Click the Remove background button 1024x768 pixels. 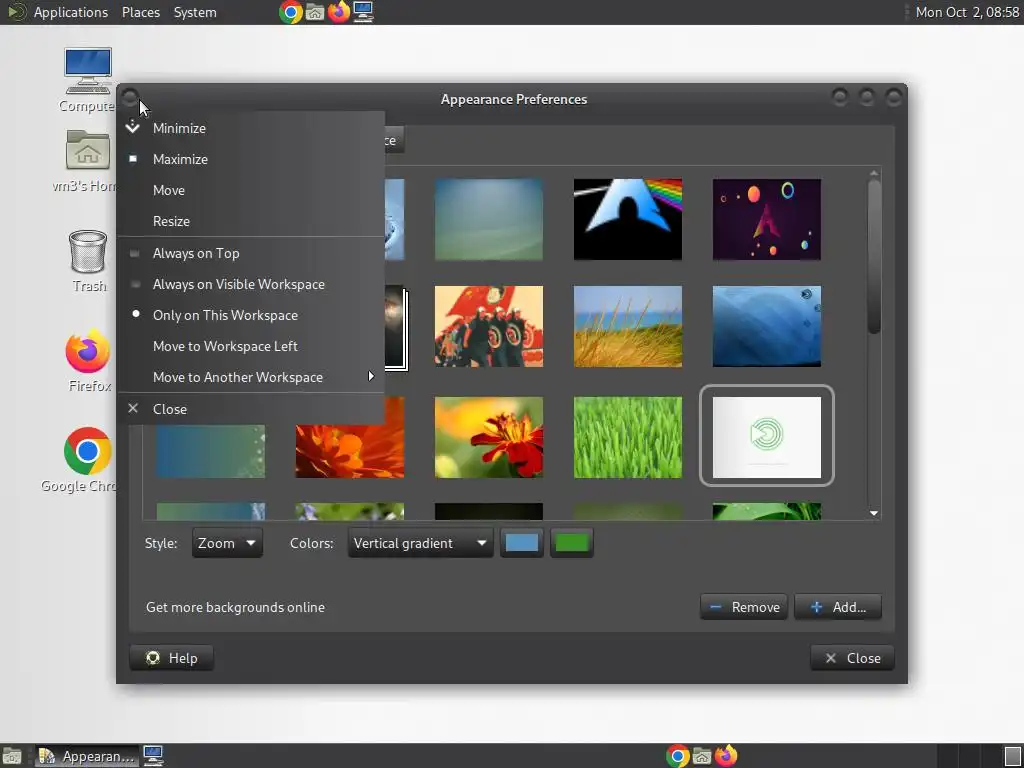coord(744,607)
